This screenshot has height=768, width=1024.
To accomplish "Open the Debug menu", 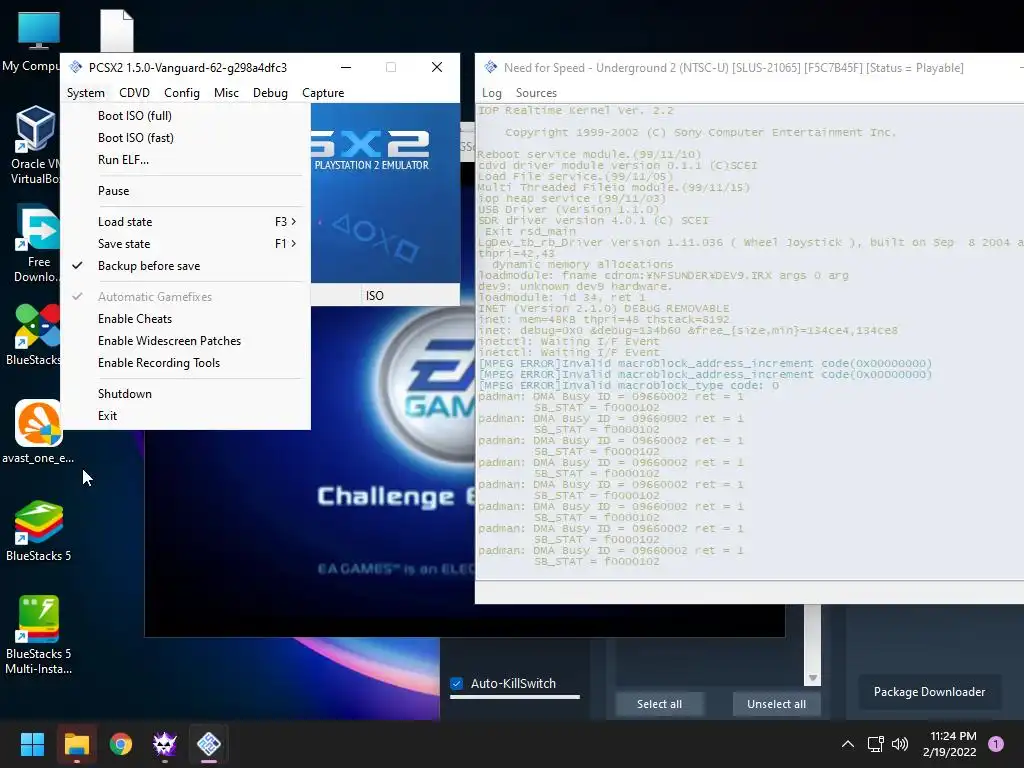I will pyautogui.click(x=270, y=93).
